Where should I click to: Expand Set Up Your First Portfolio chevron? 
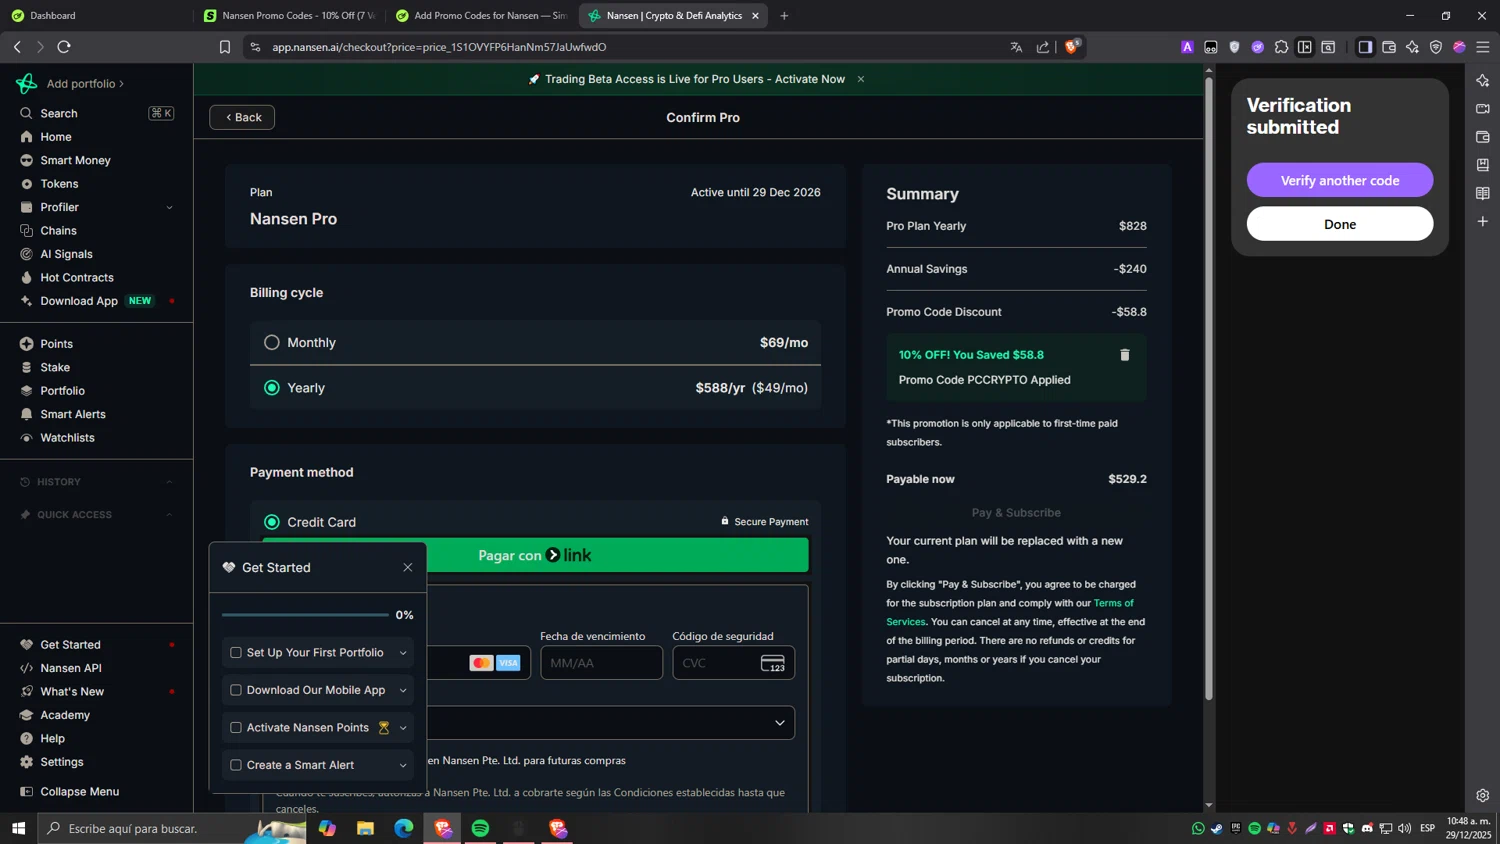[x=403, y=653]
